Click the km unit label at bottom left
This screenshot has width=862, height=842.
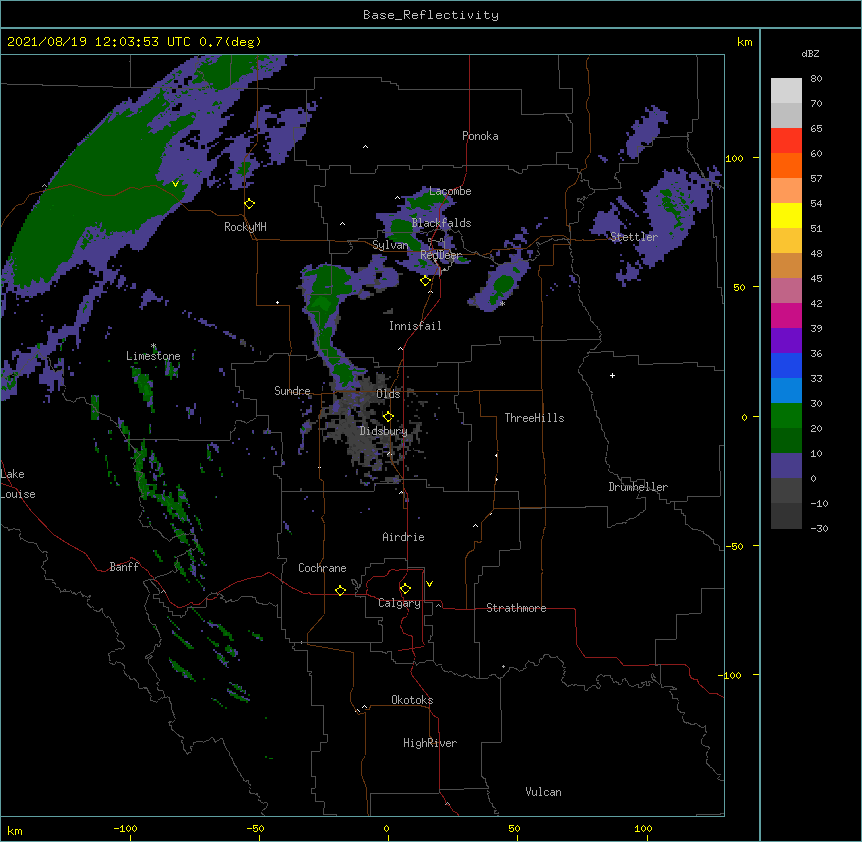[x=15, y=830]
